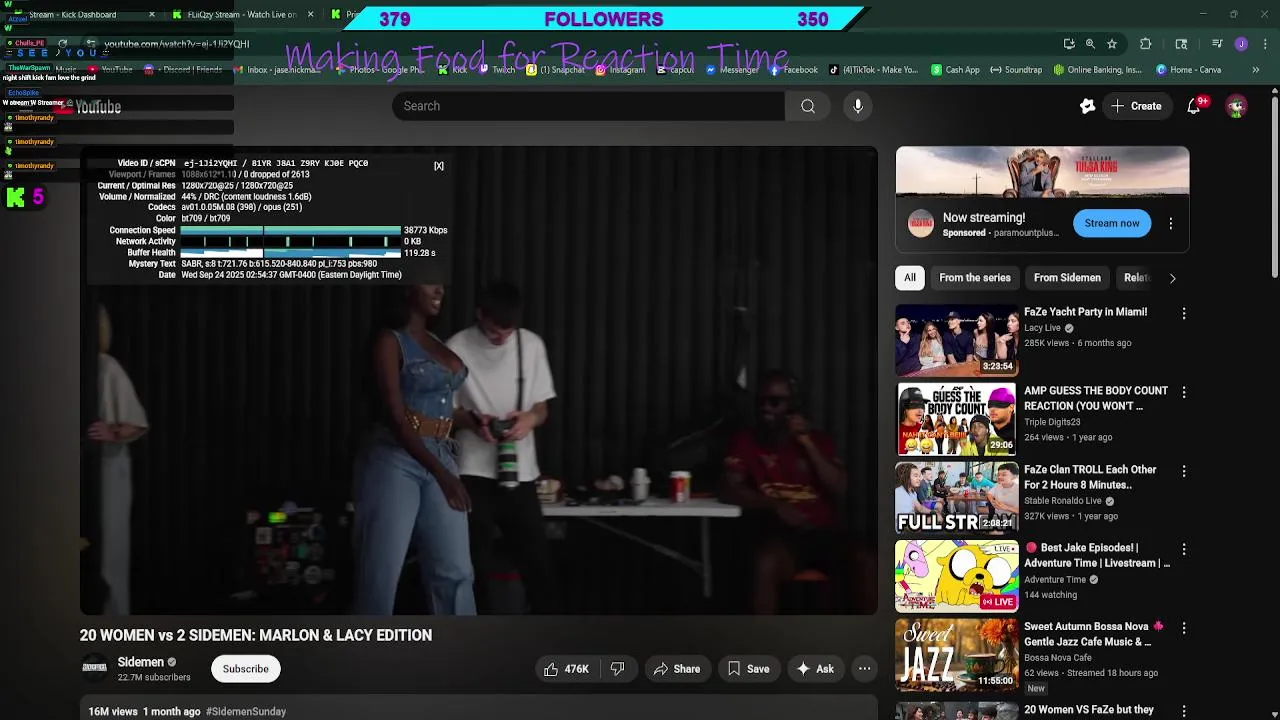The width and height of the screenshot is (1280, 720).
Task: Open Facebook bookmark
Action: pos(793,70)
